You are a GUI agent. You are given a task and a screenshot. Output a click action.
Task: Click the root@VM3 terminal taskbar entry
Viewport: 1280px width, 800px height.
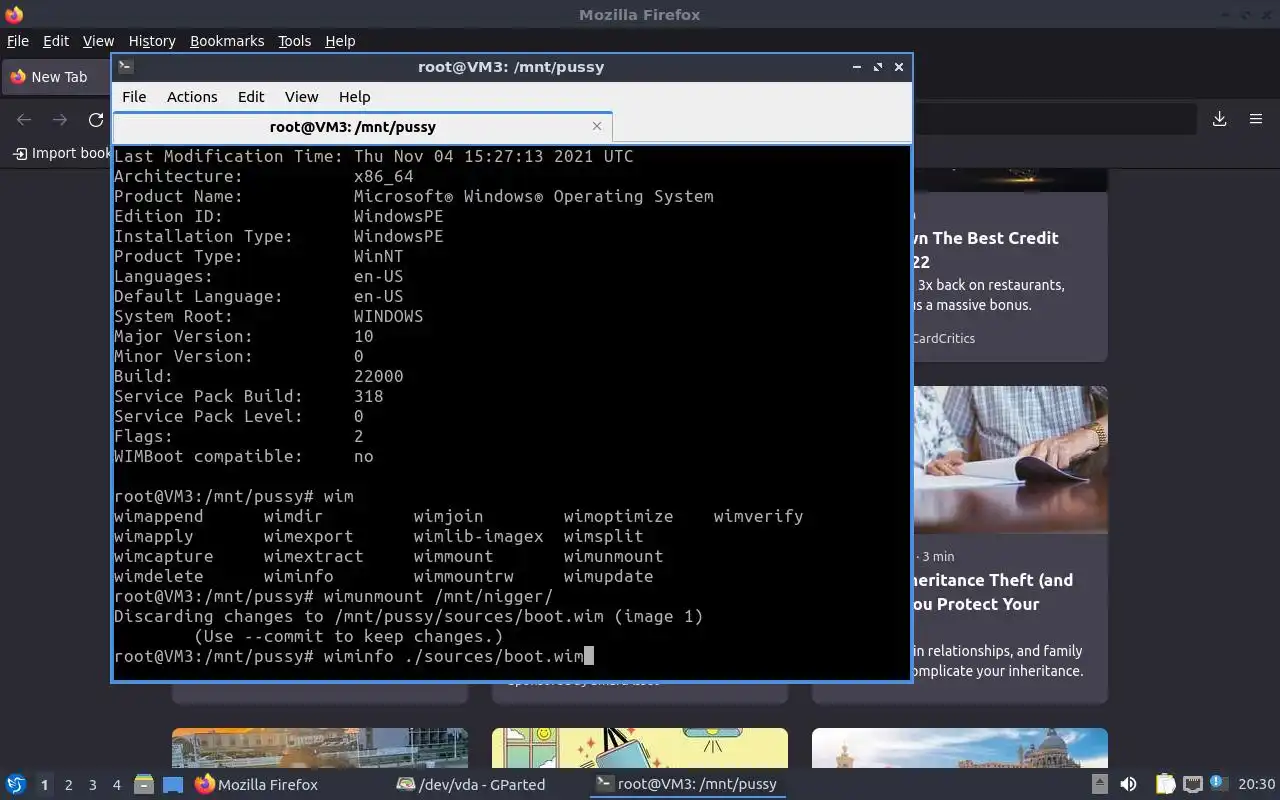(x=686, y=784)
